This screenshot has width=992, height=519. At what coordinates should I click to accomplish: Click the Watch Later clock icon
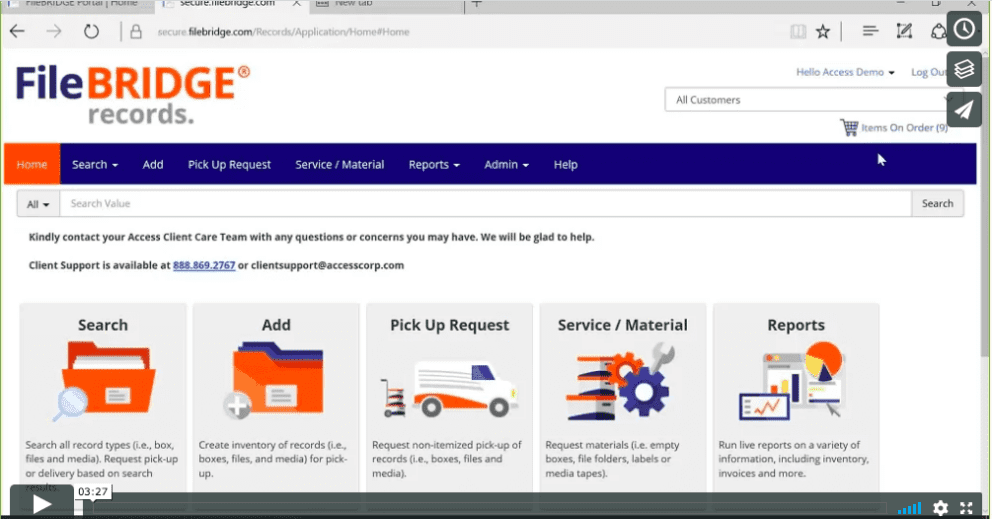pos(964,29)
